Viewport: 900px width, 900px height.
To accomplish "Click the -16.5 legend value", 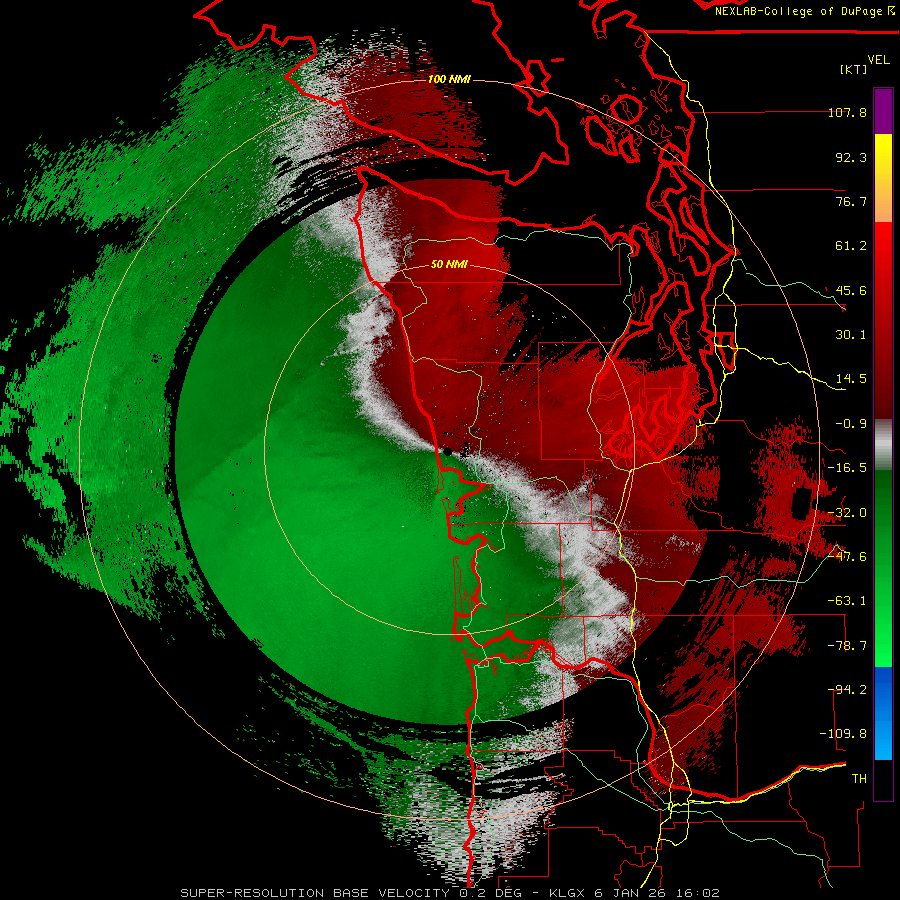I will 847,468.
